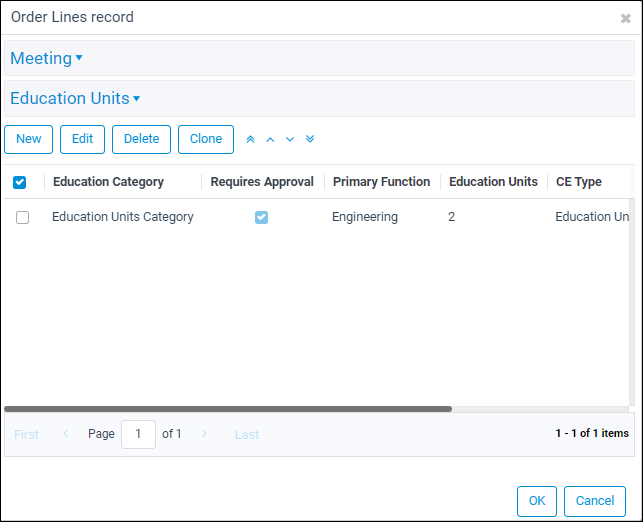
Task: Click the Clone button
Action: pos(206,139)
